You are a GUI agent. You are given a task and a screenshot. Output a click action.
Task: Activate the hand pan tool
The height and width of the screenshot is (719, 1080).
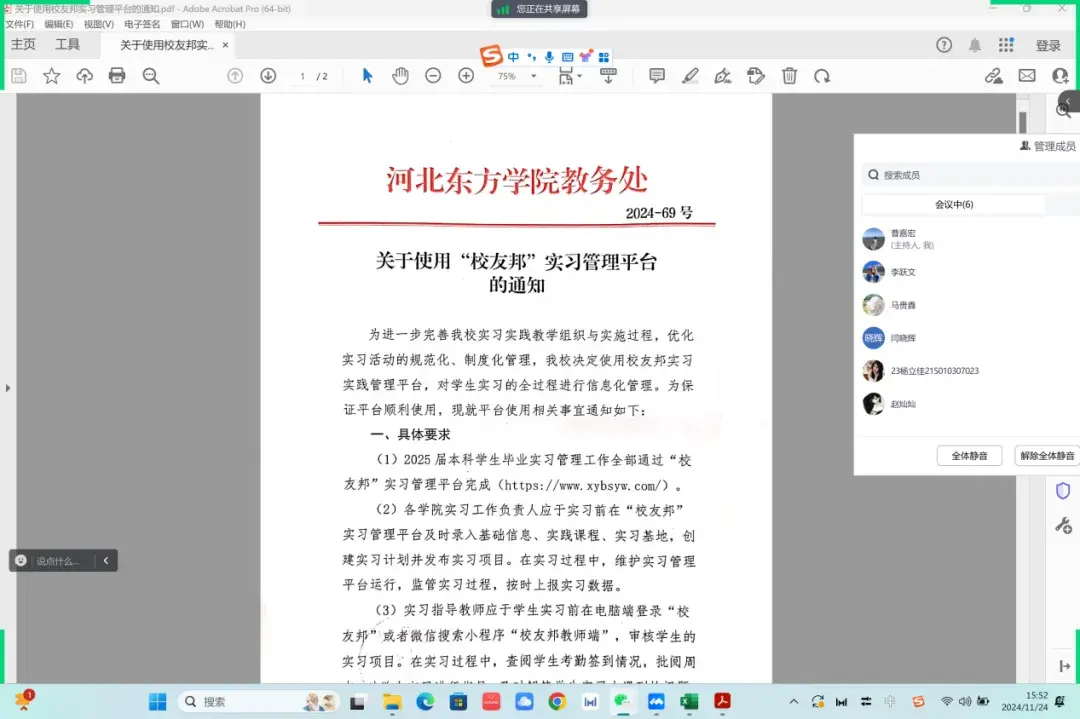pos(400,76)
